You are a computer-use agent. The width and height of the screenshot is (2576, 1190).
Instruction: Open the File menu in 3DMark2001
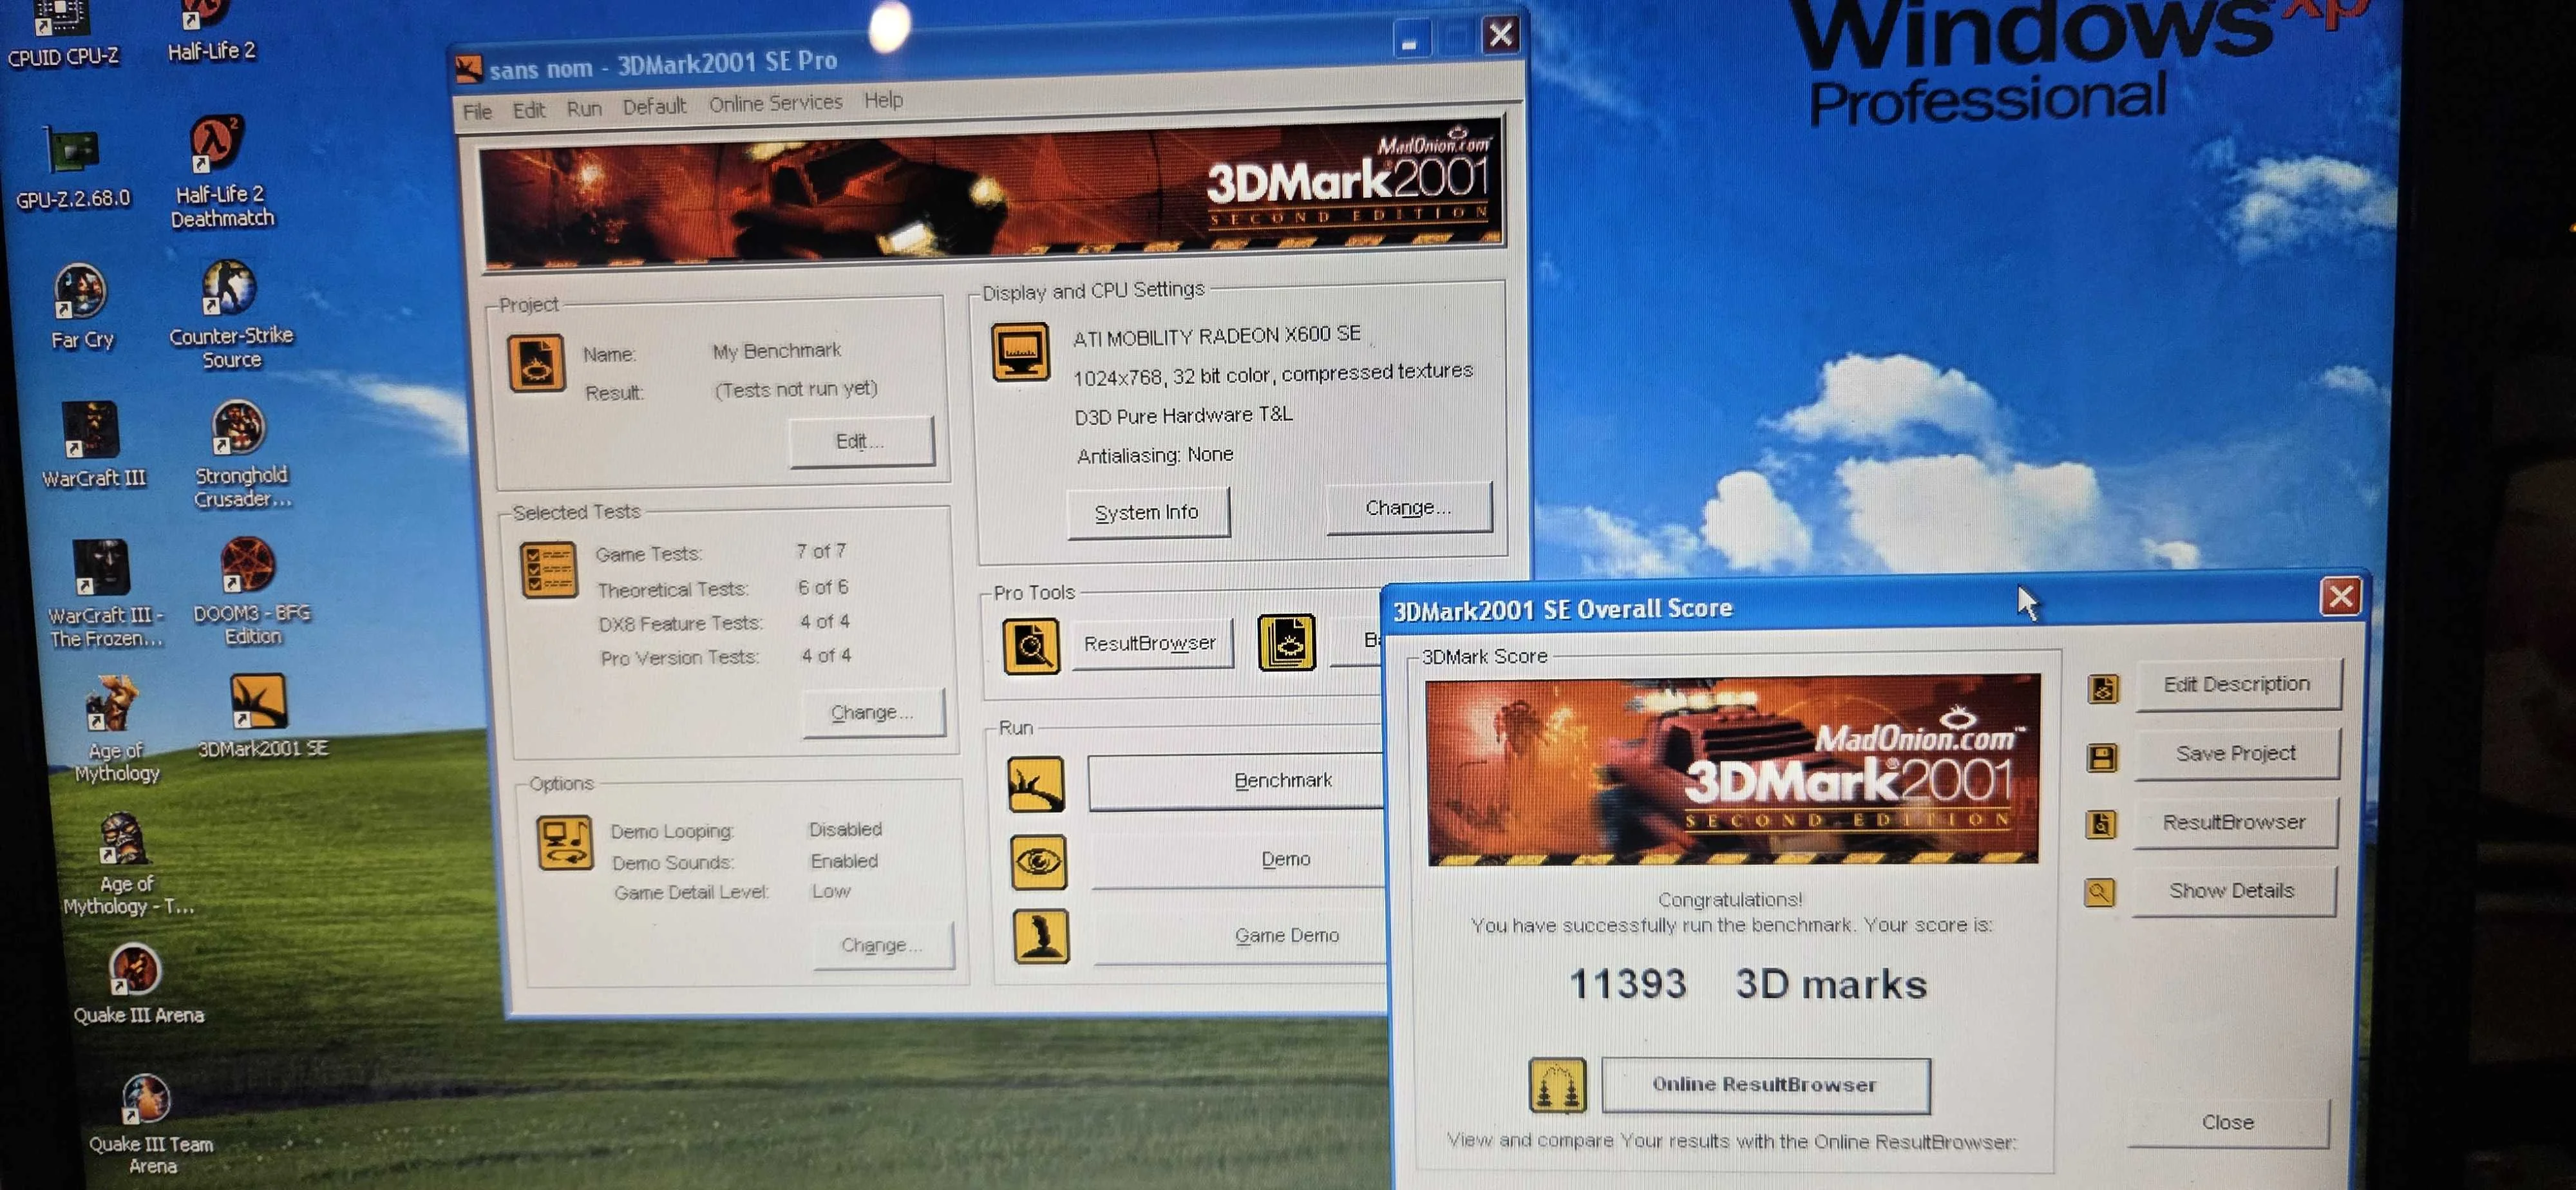(x=477, y=111)
